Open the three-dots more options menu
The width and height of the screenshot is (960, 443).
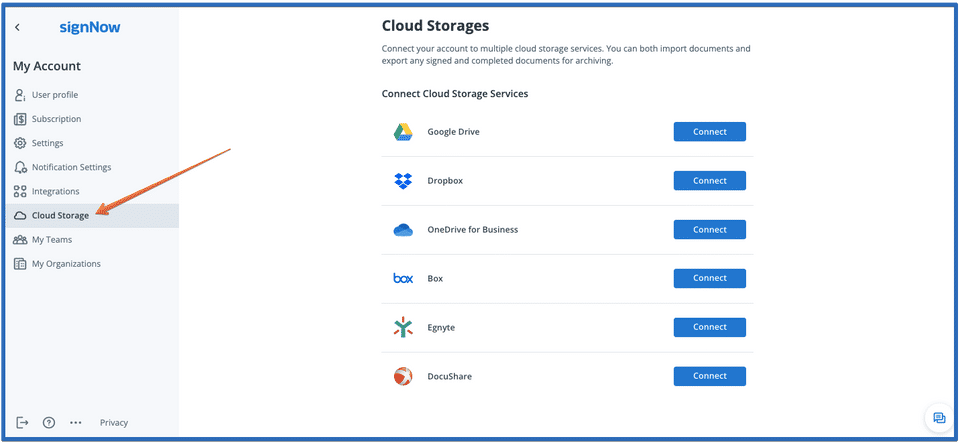pyautogui.click(x=75, y=423)
